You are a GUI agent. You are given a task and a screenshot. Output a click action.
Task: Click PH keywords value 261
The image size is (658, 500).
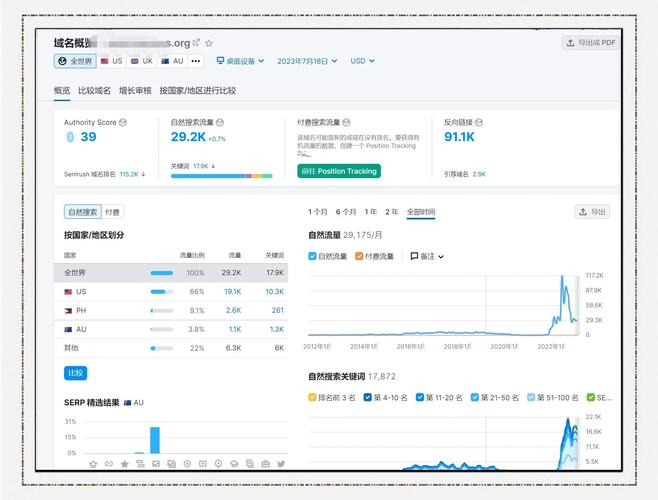tap(277, 310)
